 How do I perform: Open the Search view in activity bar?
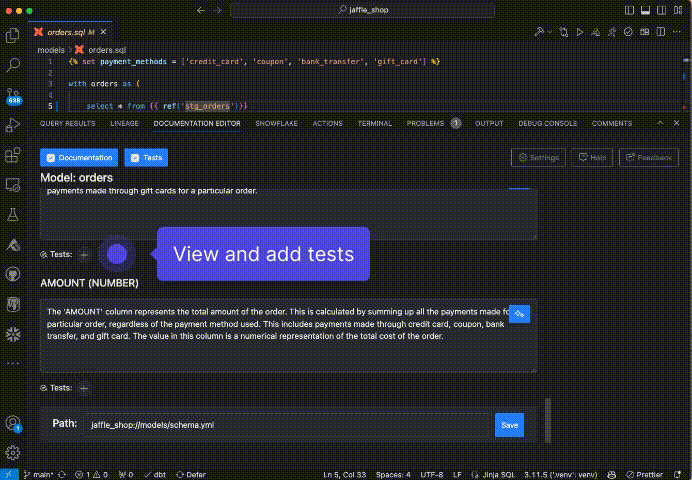coord(13,66)
